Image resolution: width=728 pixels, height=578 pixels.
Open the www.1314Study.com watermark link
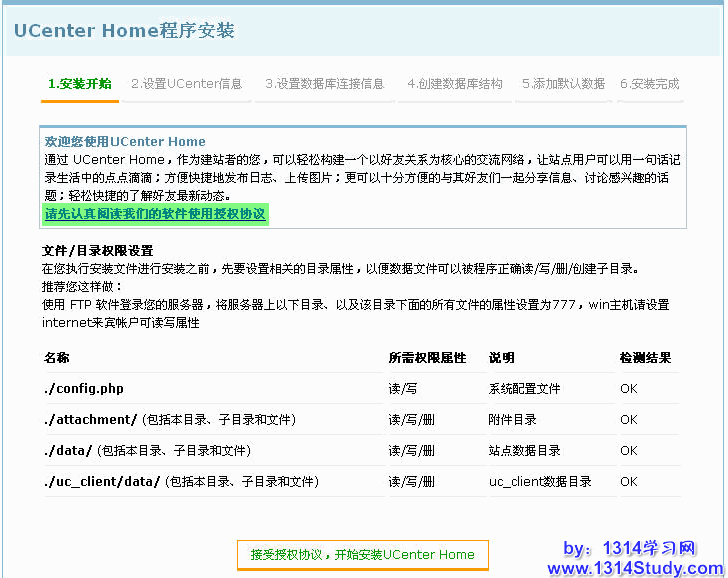coord(635,568)
